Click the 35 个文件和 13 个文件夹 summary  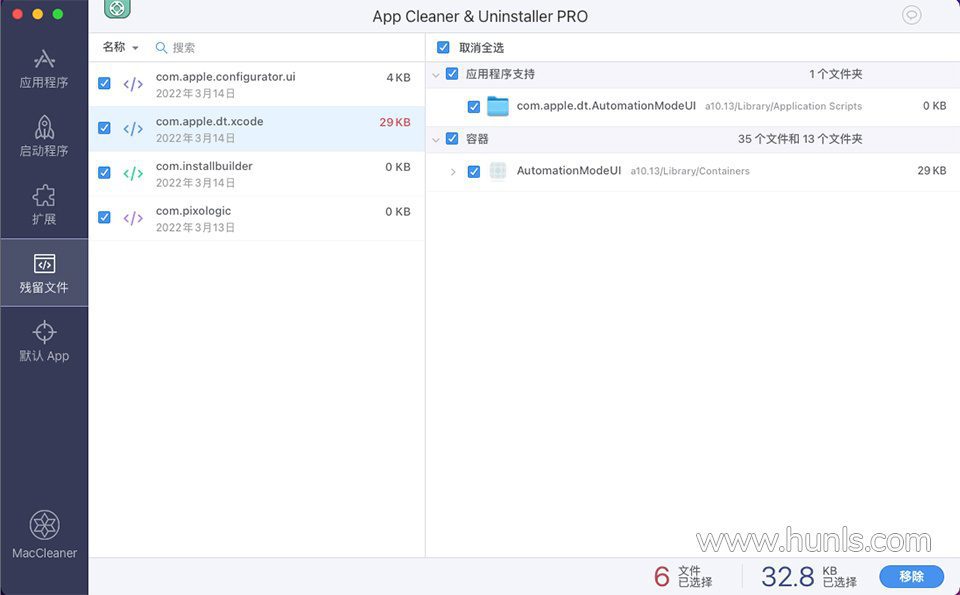click(800, 139)
